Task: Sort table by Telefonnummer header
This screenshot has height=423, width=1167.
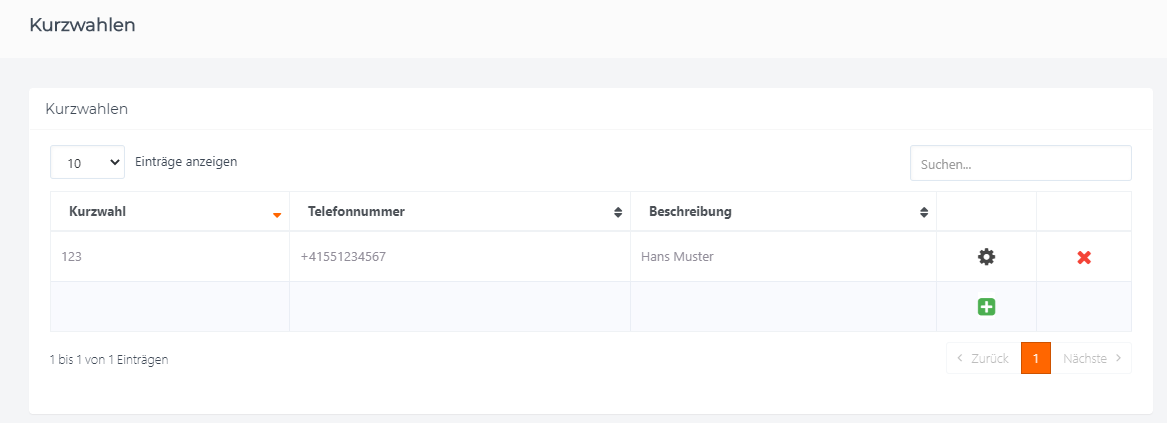Action: coord(356,212)
